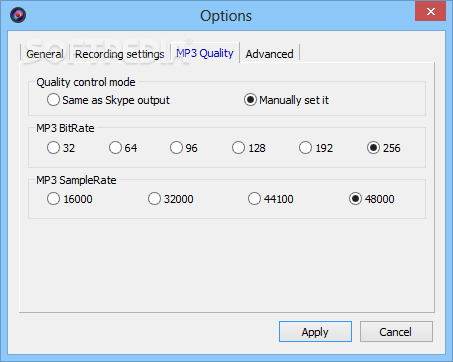The image size is (453, 362).
Task: Choose the 48000 sample rate
Action: point(372,199)
